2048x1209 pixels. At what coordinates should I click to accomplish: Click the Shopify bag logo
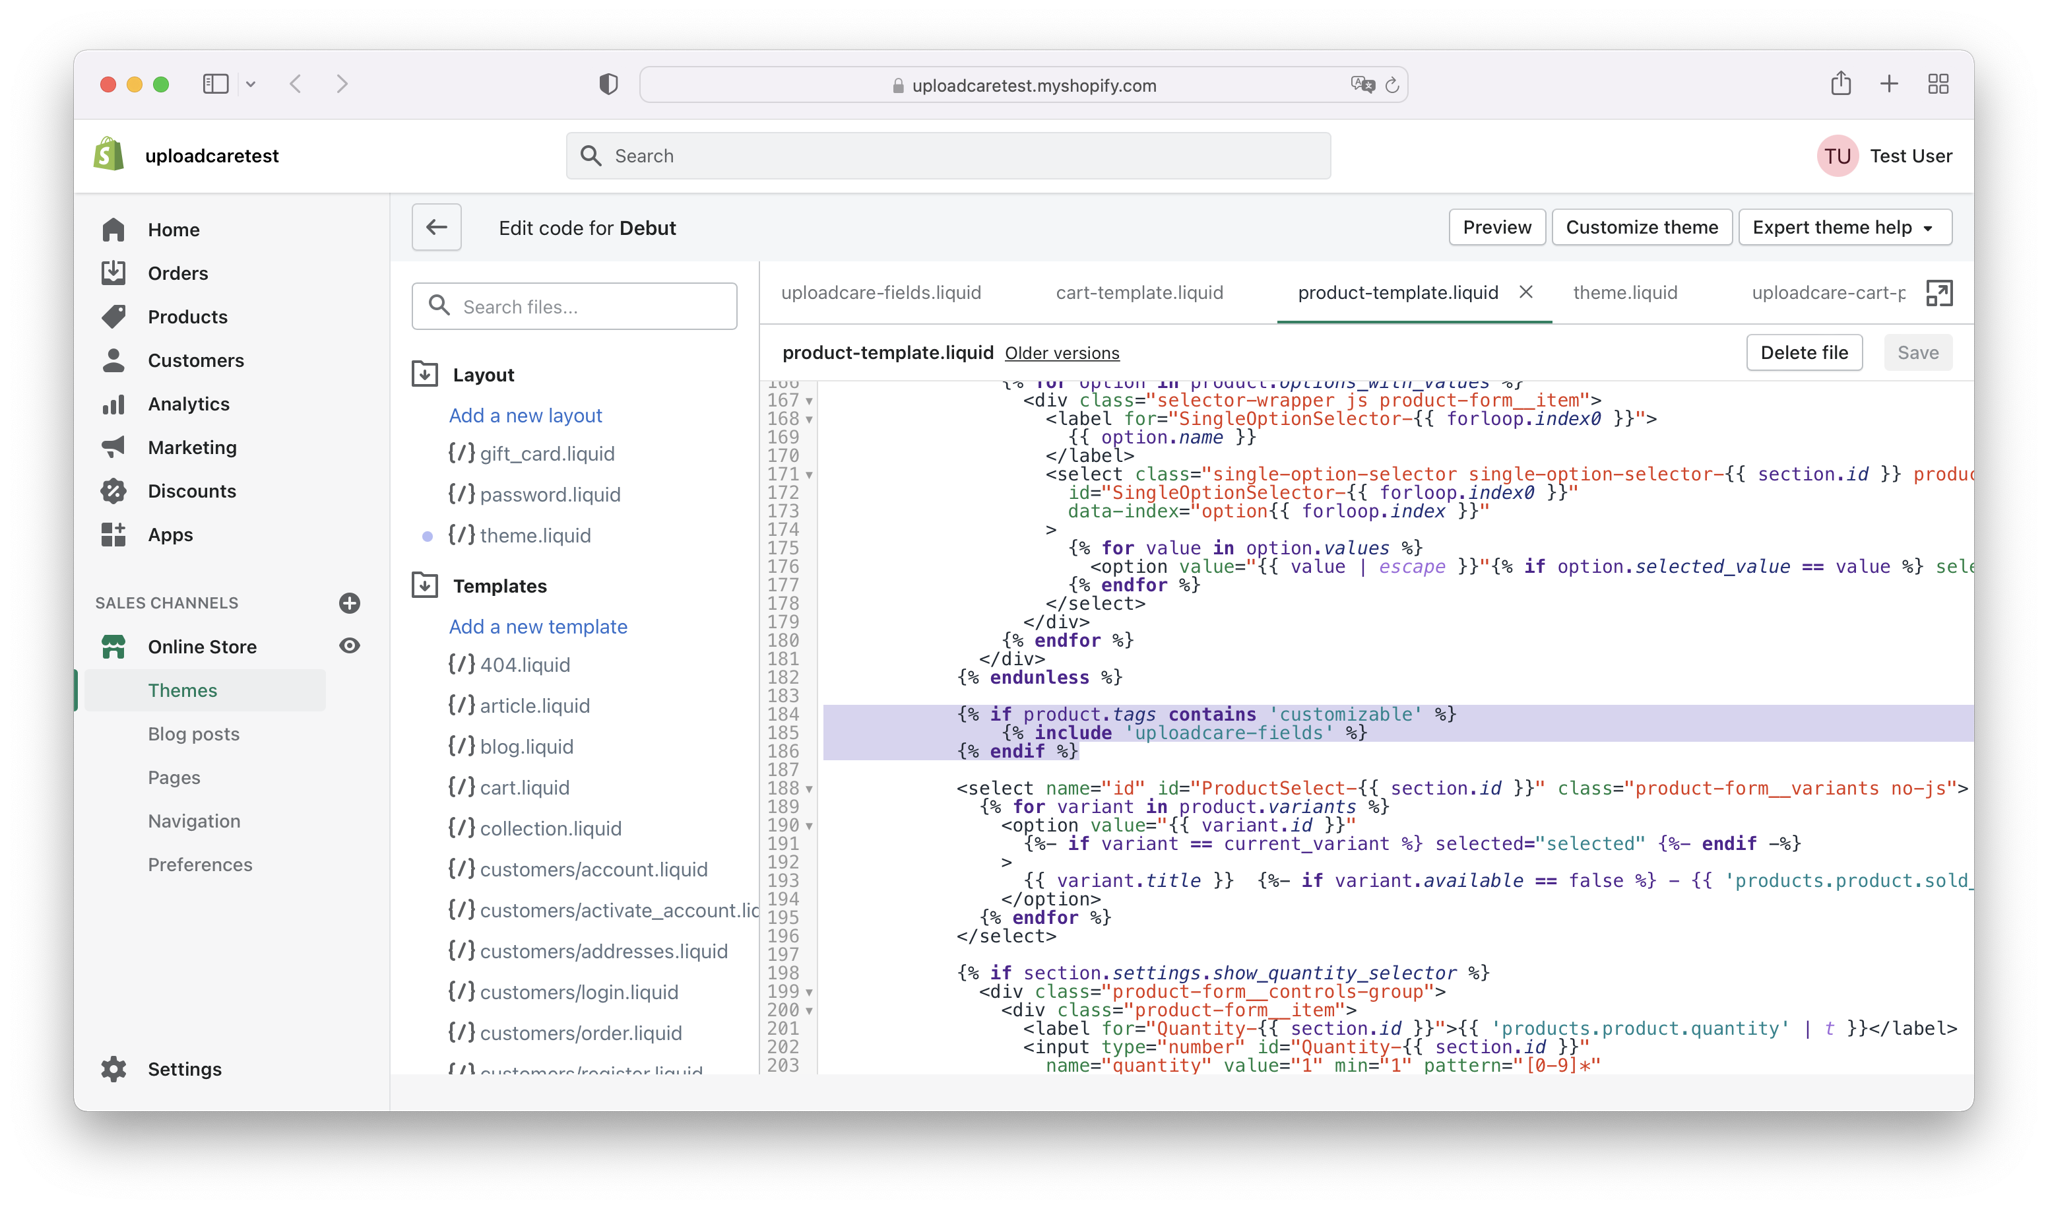[109, 155]
